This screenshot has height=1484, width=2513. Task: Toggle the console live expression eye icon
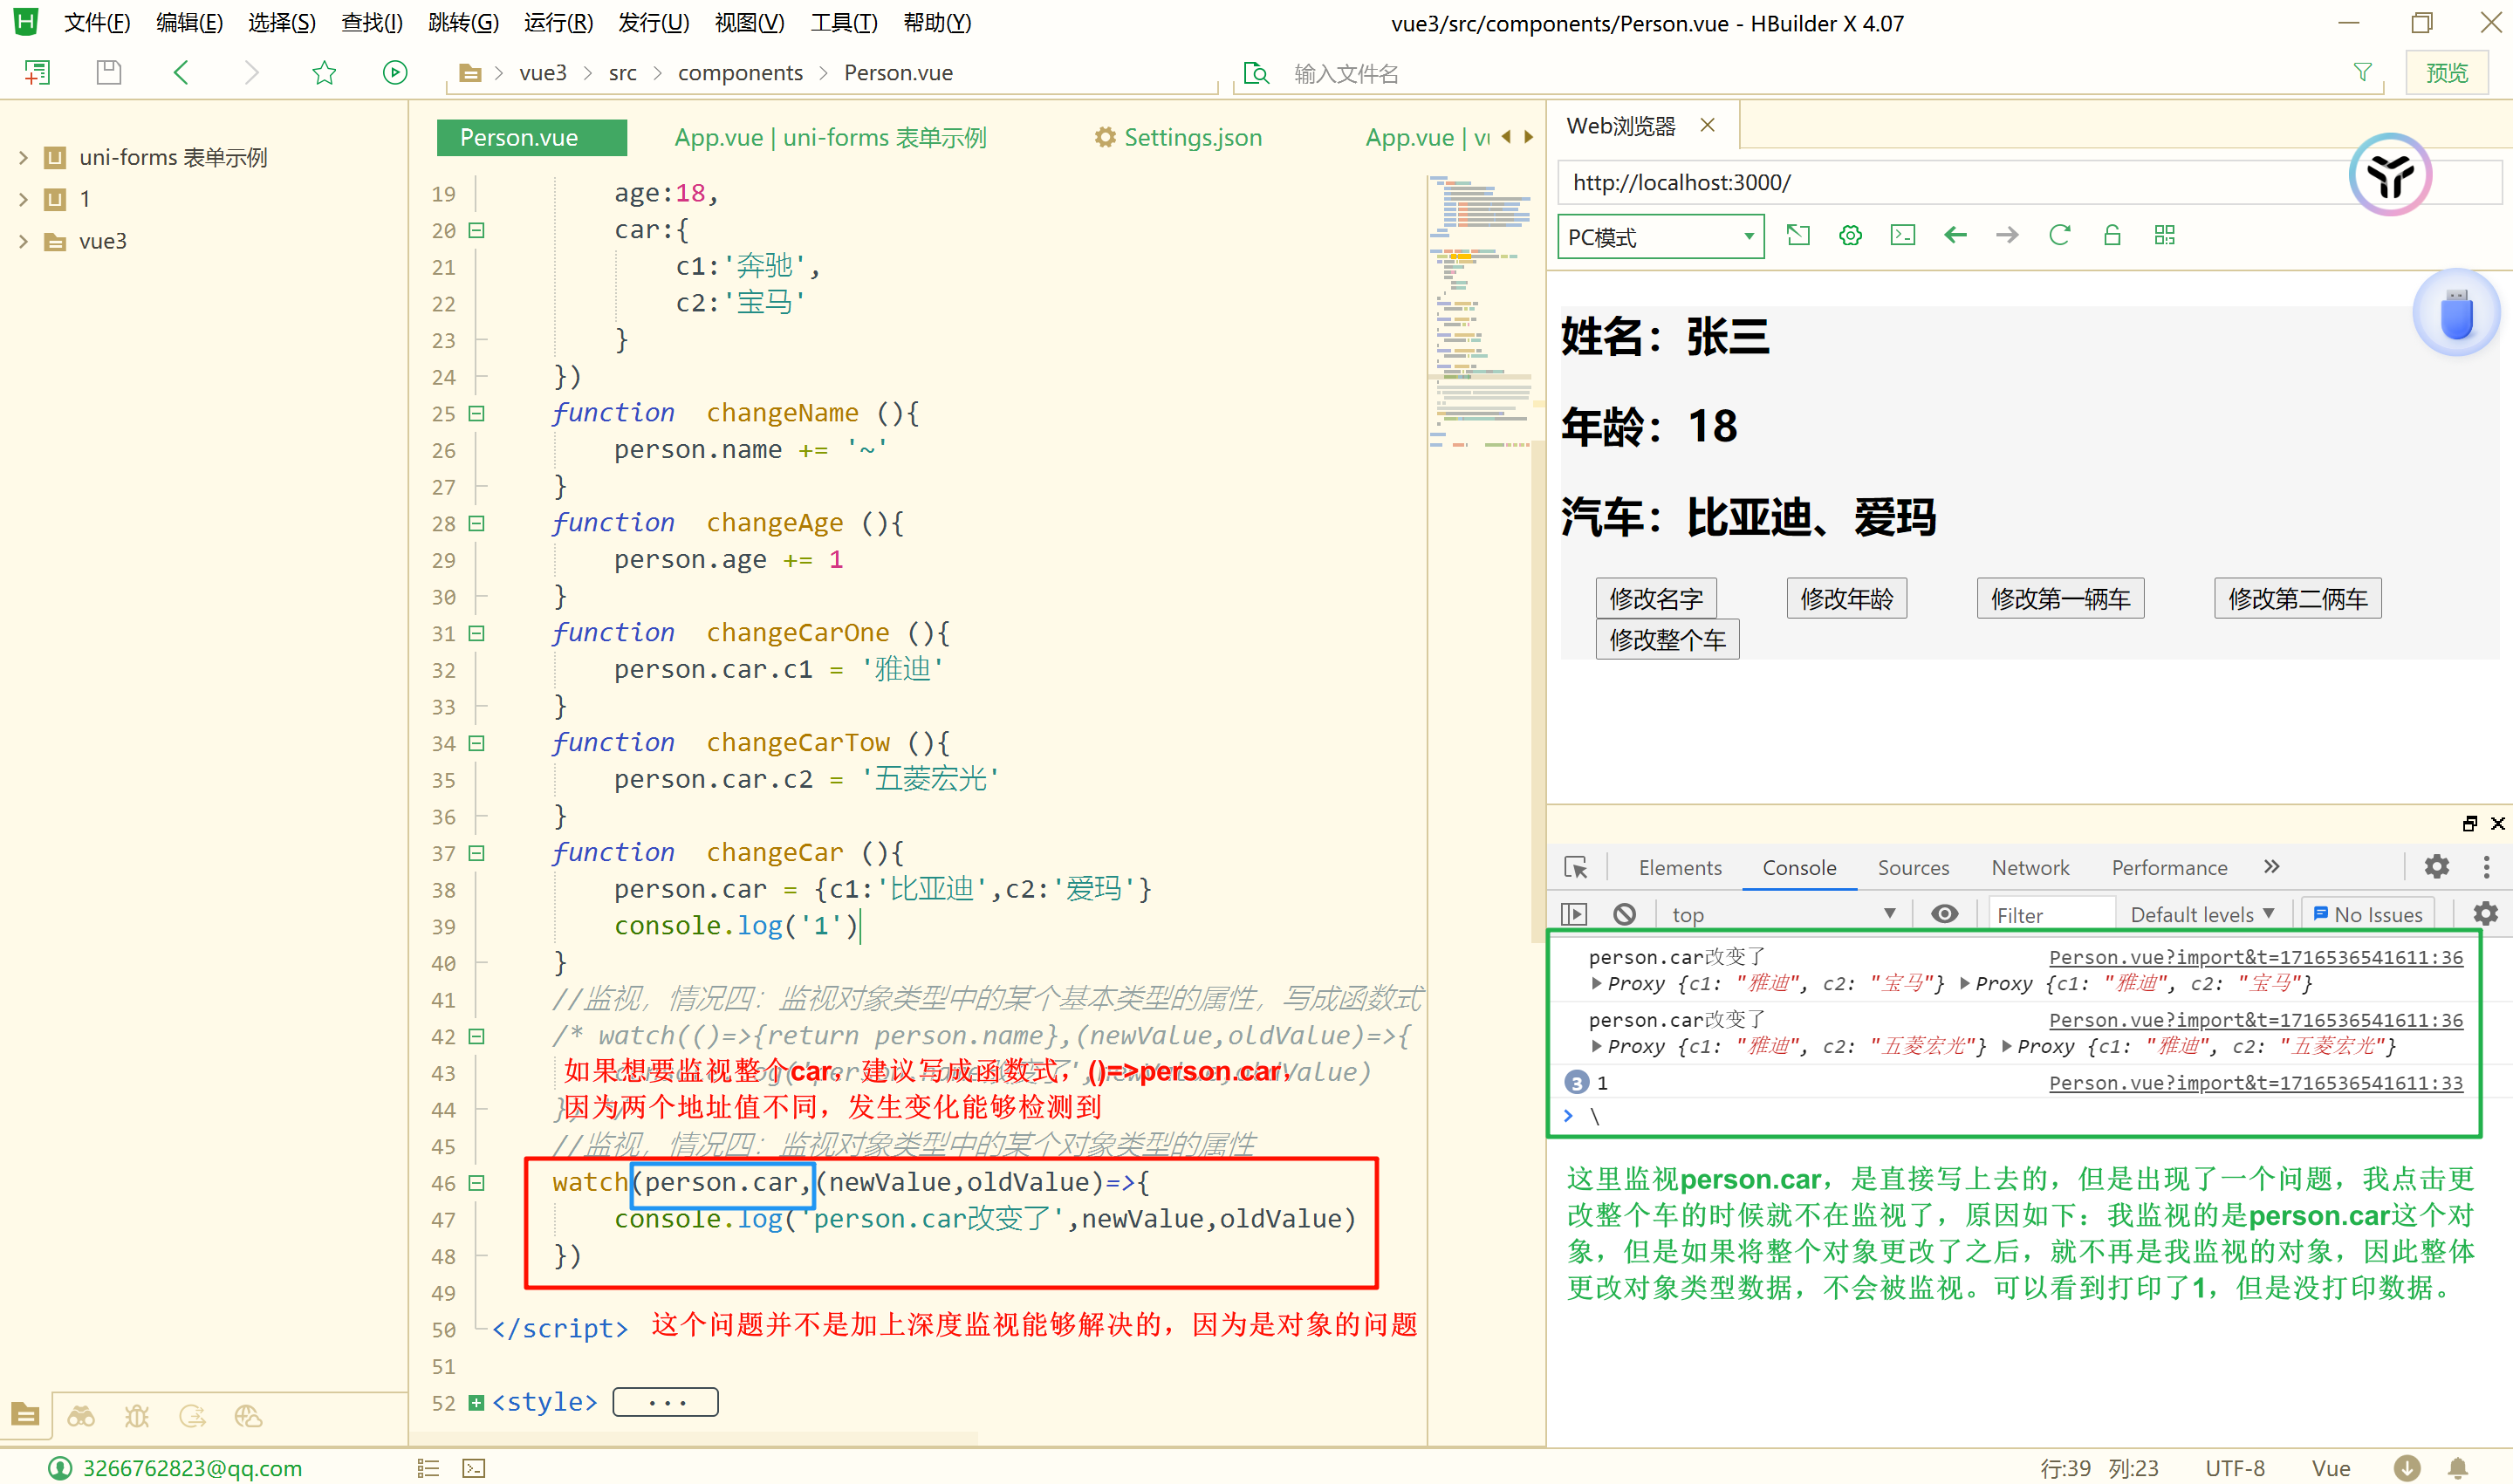1944,914
